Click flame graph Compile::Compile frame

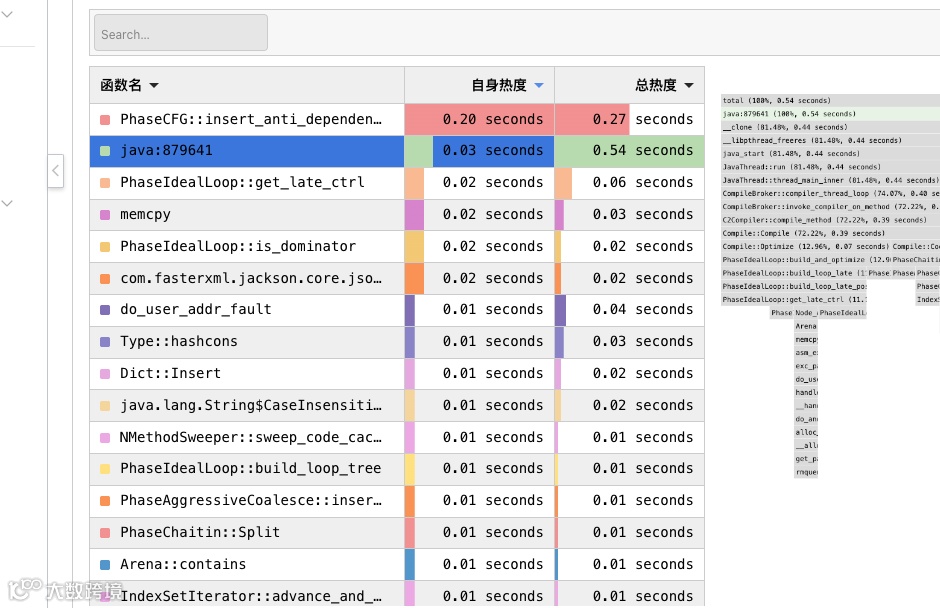point(830,233)
